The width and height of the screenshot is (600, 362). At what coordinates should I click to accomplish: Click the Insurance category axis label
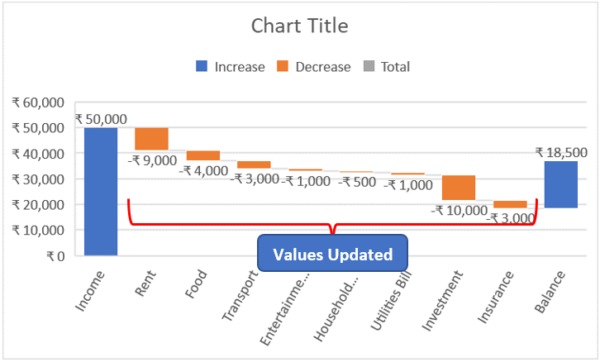496,297
